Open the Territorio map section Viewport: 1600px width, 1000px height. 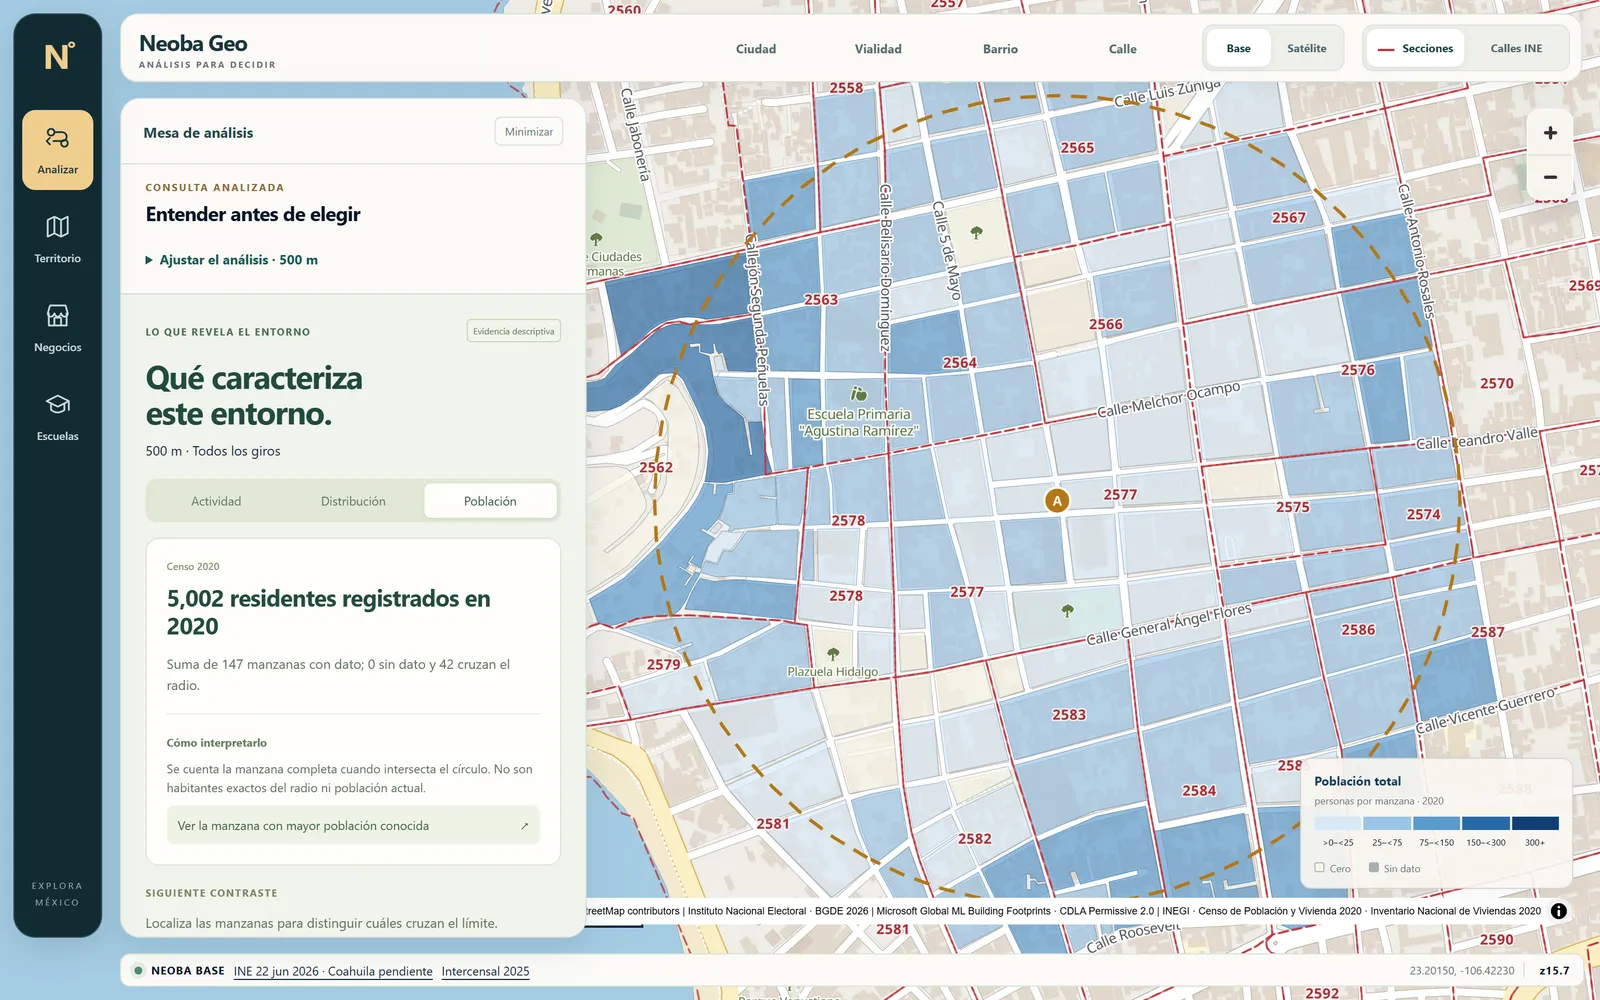(58, 239)
